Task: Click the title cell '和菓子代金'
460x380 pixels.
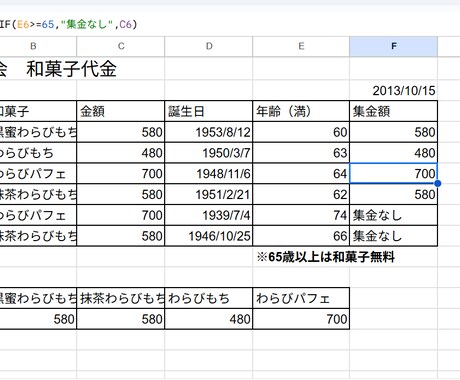Action: coord(71,69)
